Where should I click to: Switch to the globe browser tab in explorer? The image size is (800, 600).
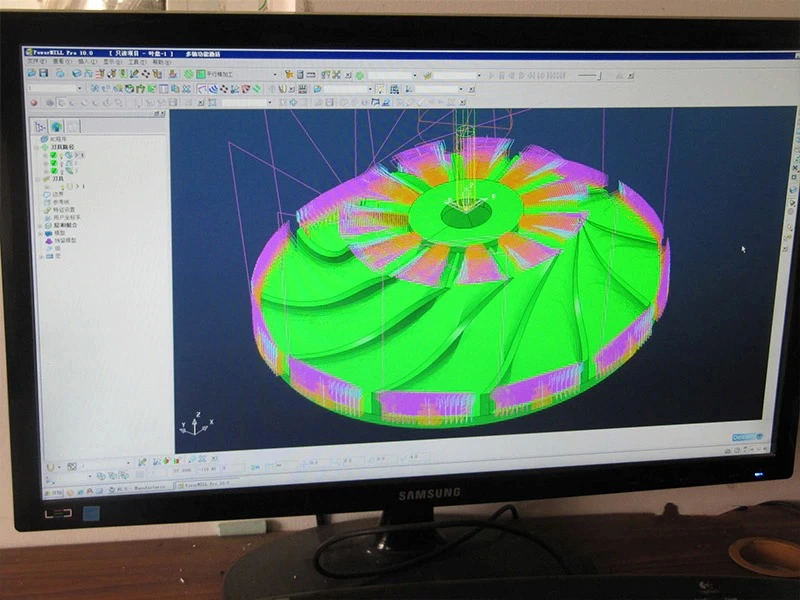(57, 127)
